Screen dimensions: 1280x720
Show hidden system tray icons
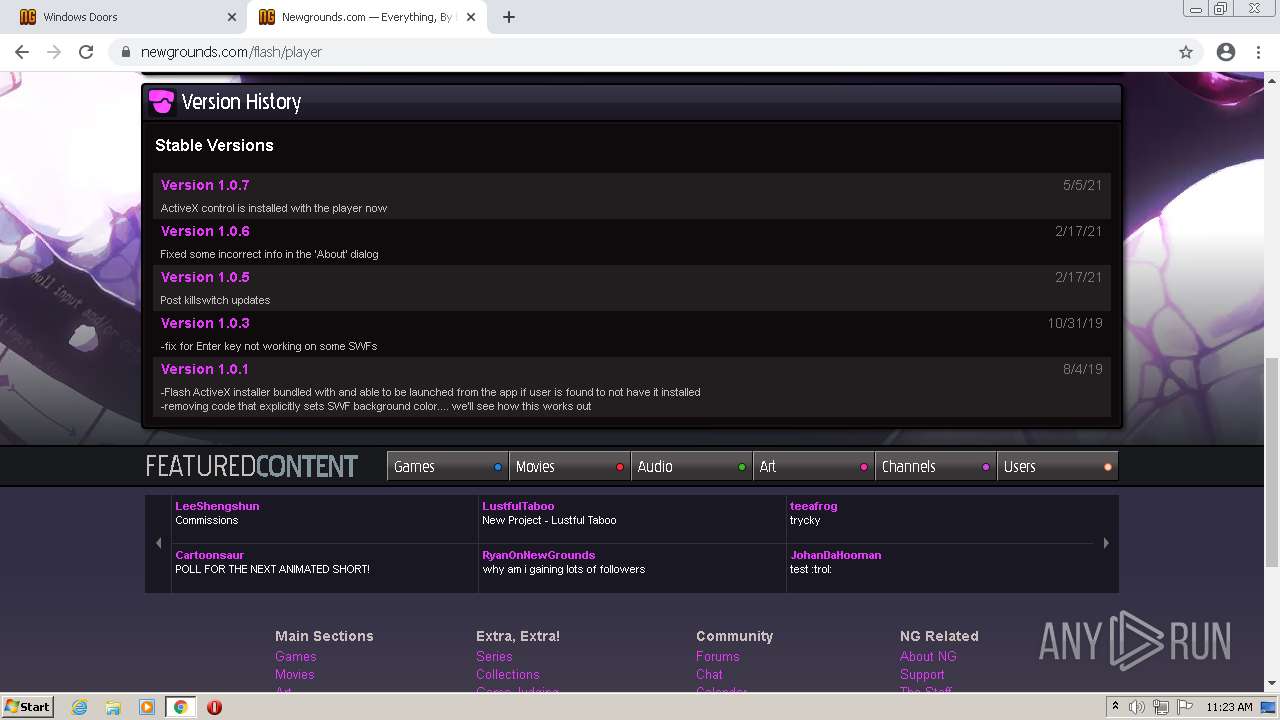pos(1115,707)
